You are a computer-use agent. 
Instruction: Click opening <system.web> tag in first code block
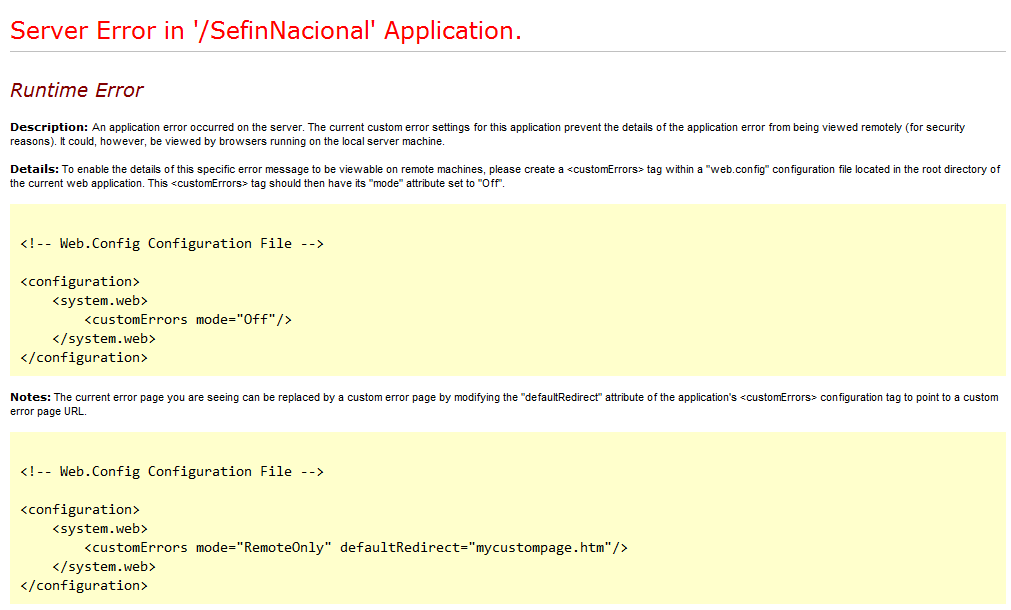(x=100, y=300)
